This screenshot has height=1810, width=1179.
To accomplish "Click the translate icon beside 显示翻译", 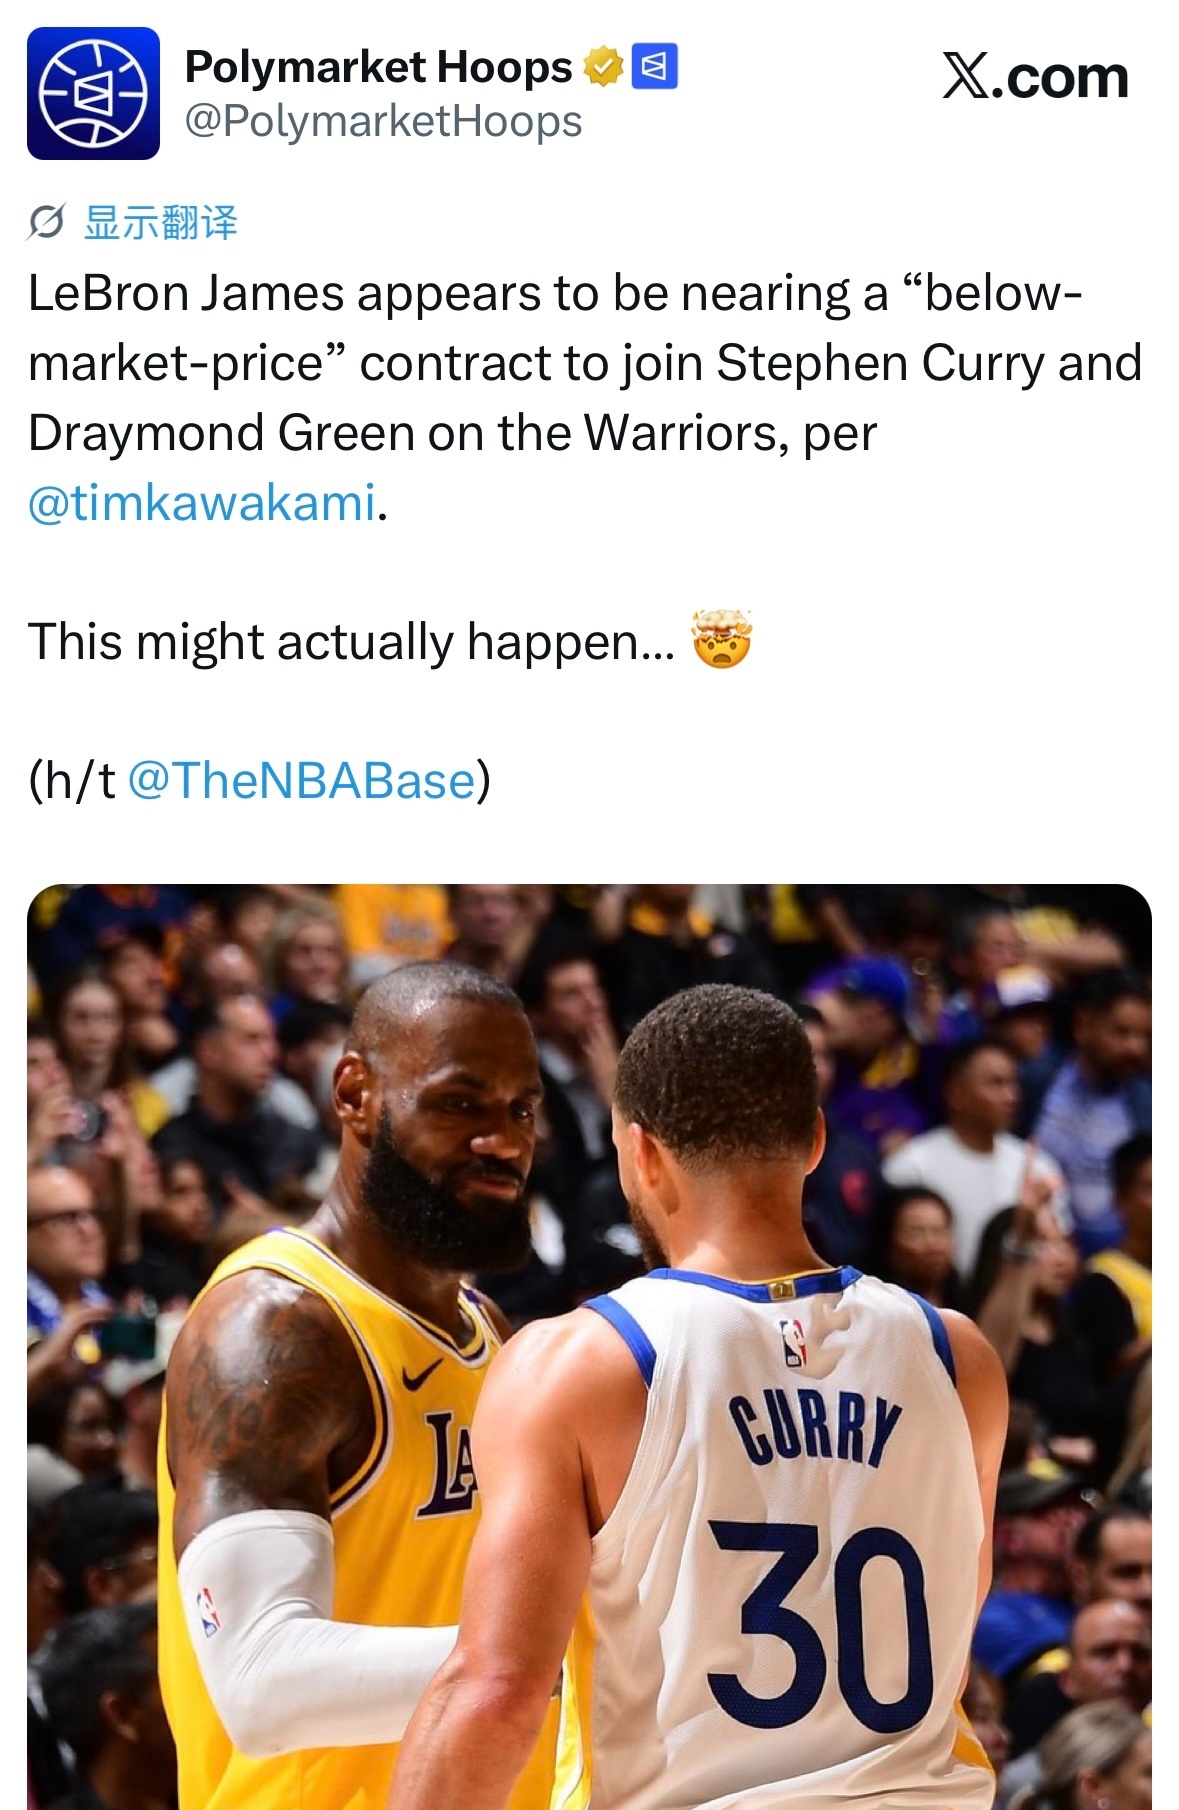I will click(x=46, y=222).
